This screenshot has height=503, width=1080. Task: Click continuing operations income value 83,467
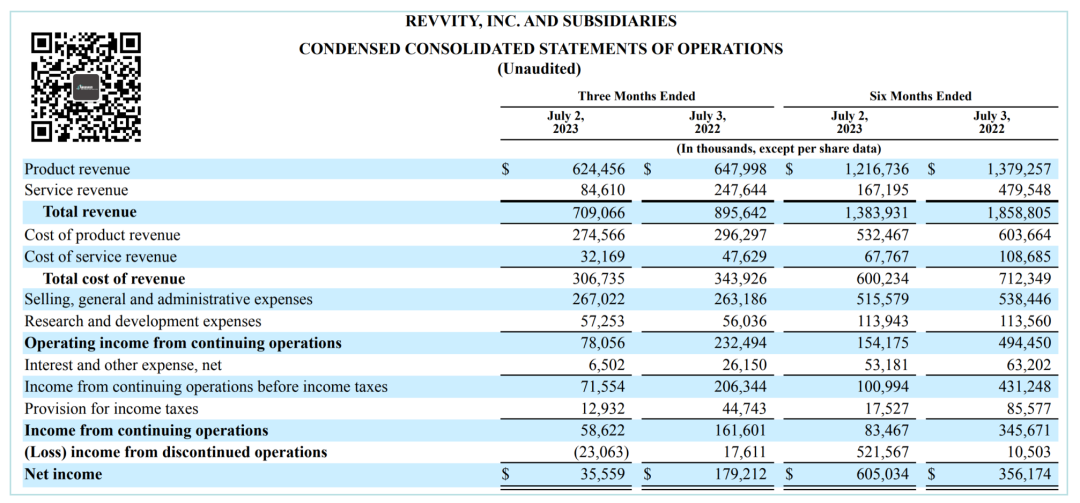point(886,431)
